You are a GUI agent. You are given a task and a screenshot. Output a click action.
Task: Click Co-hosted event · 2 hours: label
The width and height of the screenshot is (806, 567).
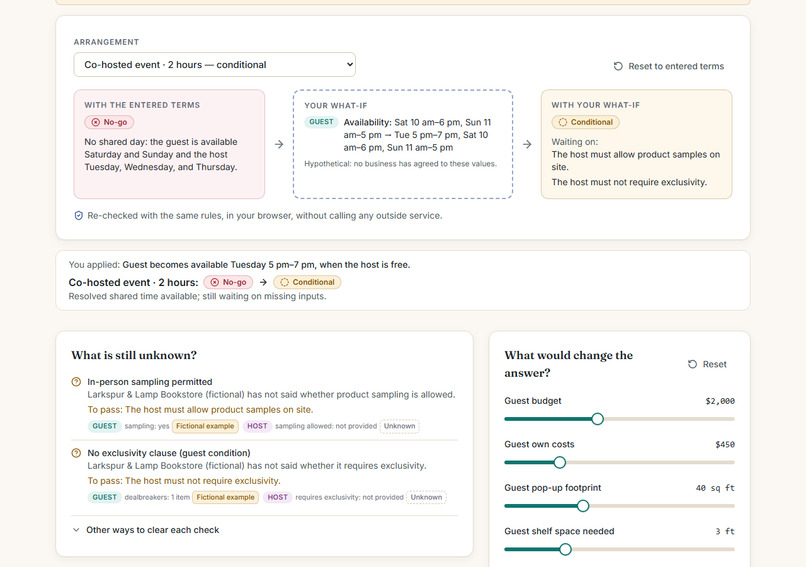(133, 282)
